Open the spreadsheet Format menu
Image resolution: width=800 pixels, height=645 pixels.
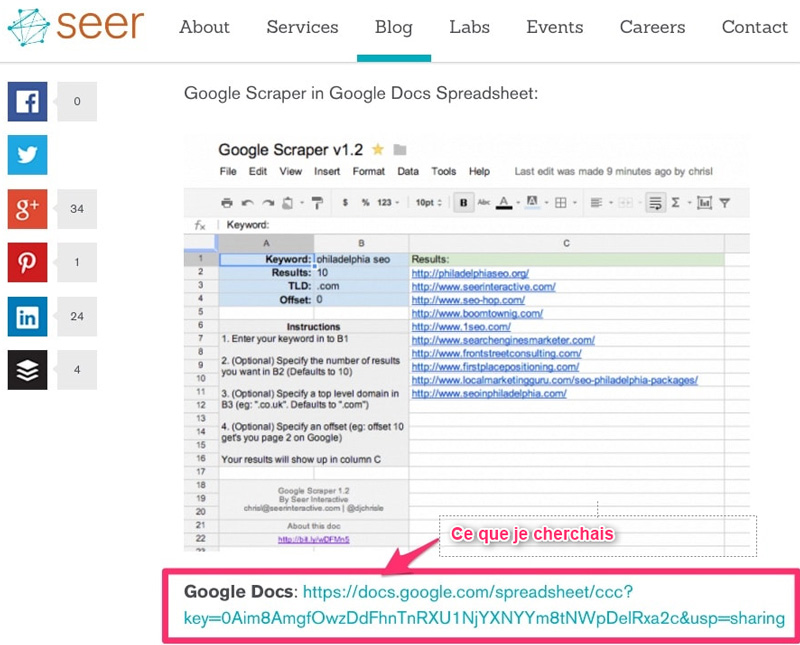click(368, 171)
